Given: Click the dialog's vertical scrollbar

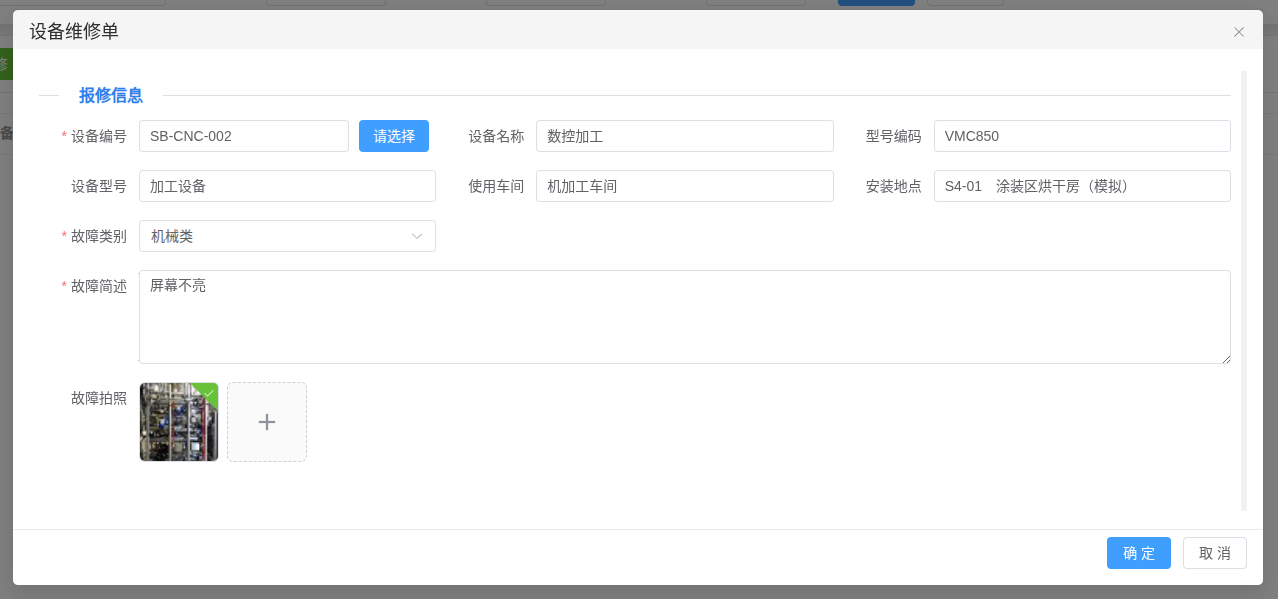Looking at the screenshot, I should (1244, 290).
